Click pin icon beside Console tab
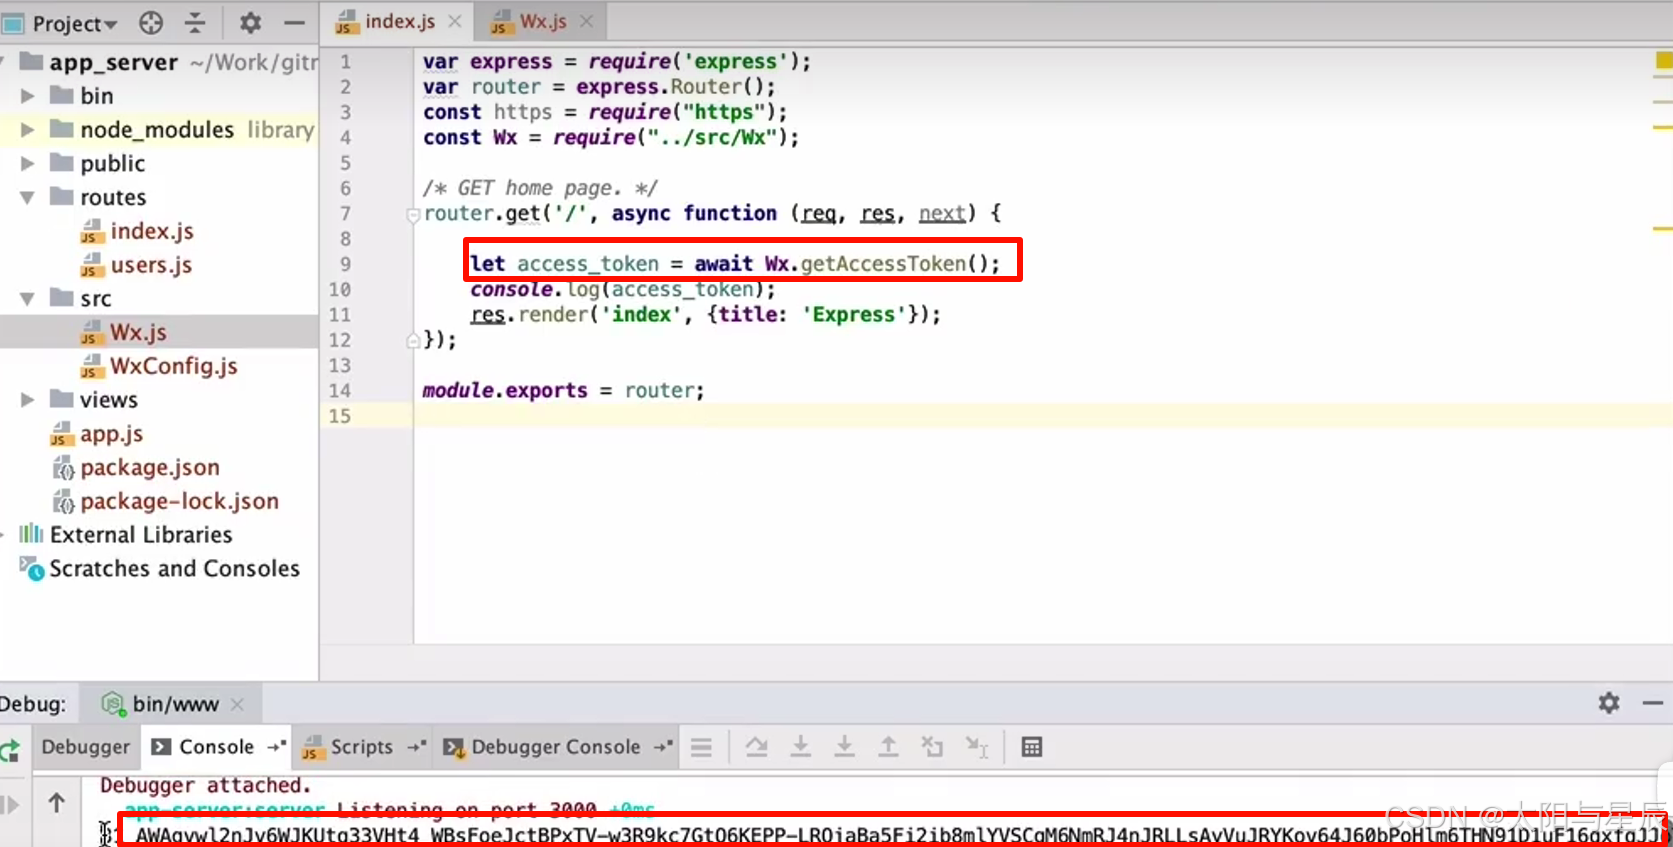Screen dimensions: 1673x847 [x=276, y=747]
